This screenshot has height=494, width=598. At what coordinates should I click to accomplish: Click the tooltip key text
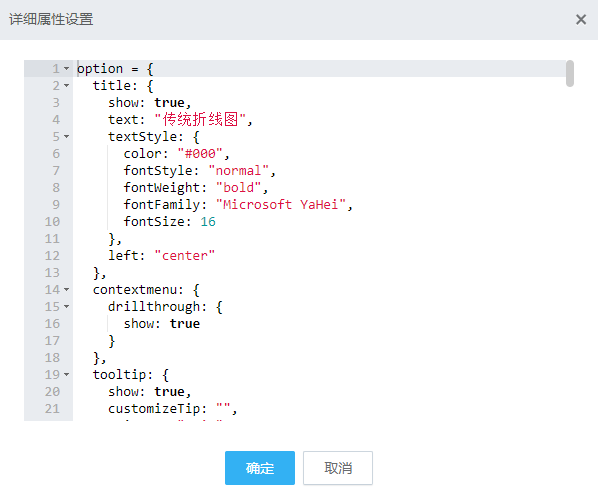pyautogui.click(x=119, y=375)
